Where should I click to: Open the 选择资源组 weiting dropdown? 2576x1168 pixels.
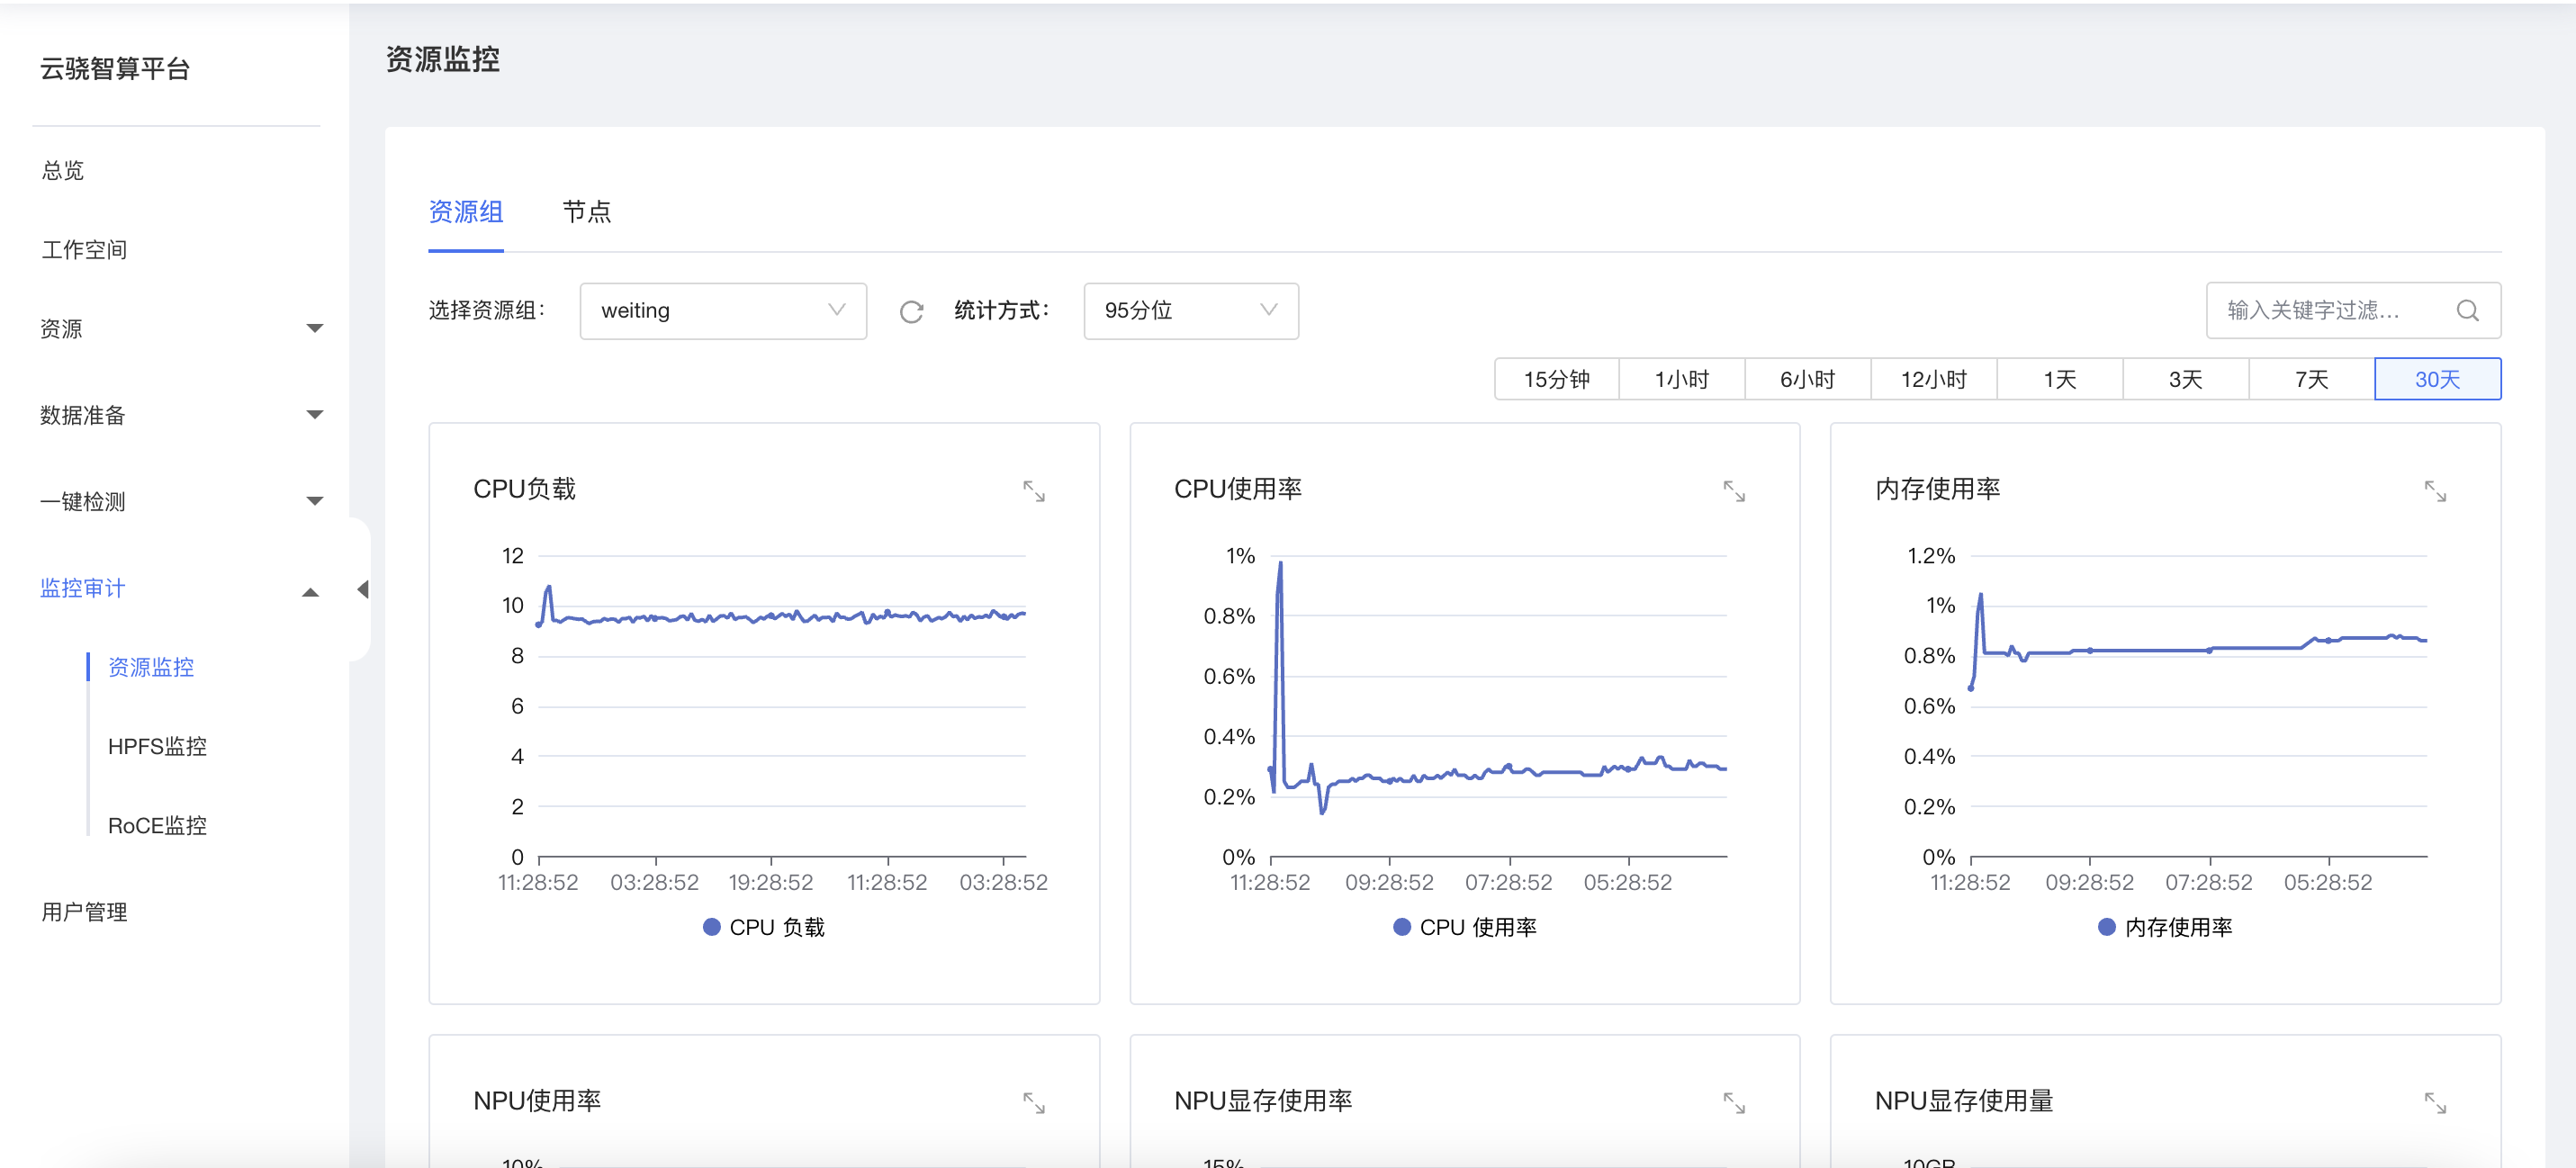click(x=723, y=311)
